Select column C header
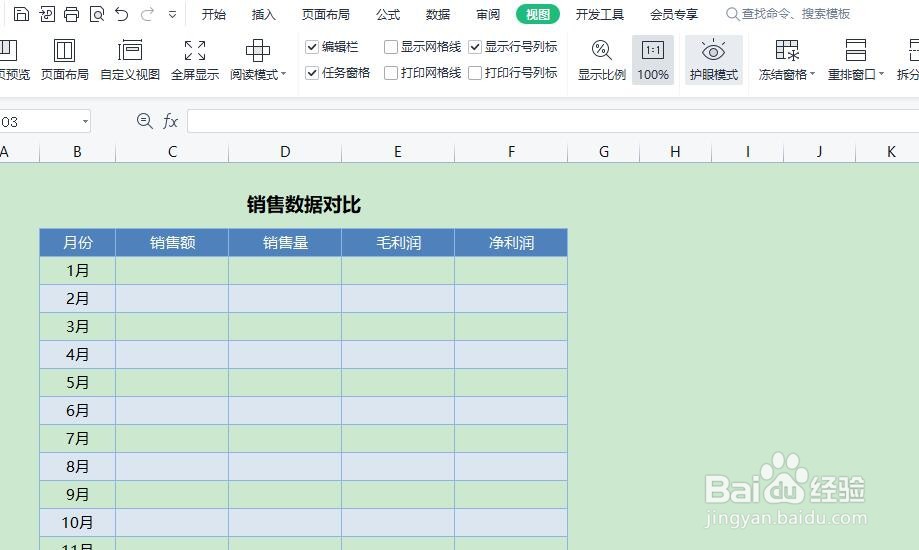The image size is (919, 550). (x=172, y=152)
